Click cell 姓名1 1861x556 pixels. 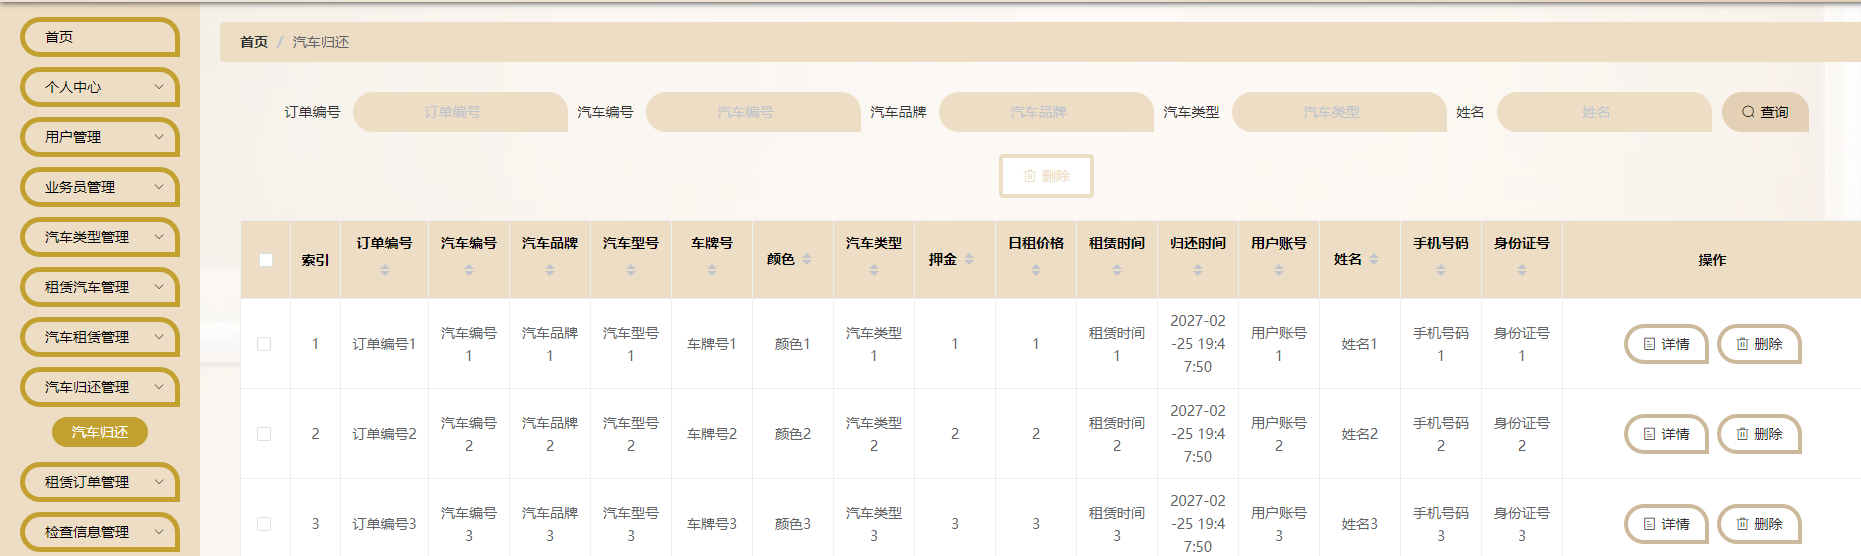pos(1360,344)
